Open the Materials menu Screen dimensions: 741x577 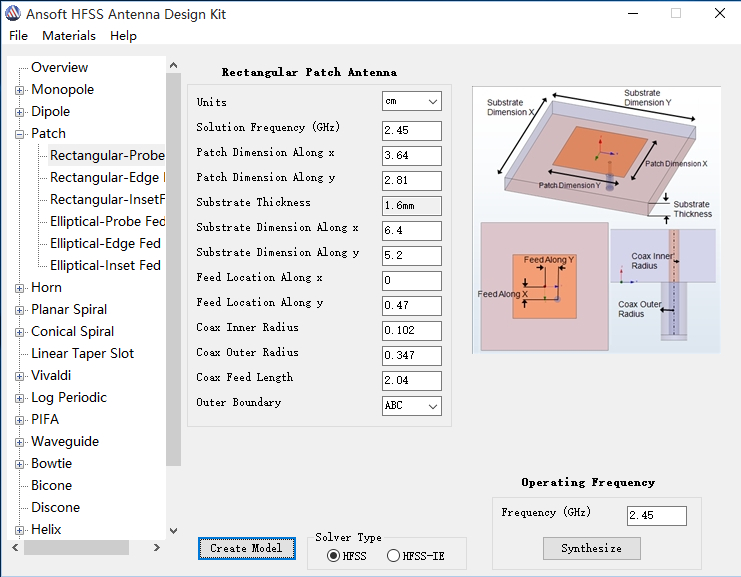click(69, 36)
